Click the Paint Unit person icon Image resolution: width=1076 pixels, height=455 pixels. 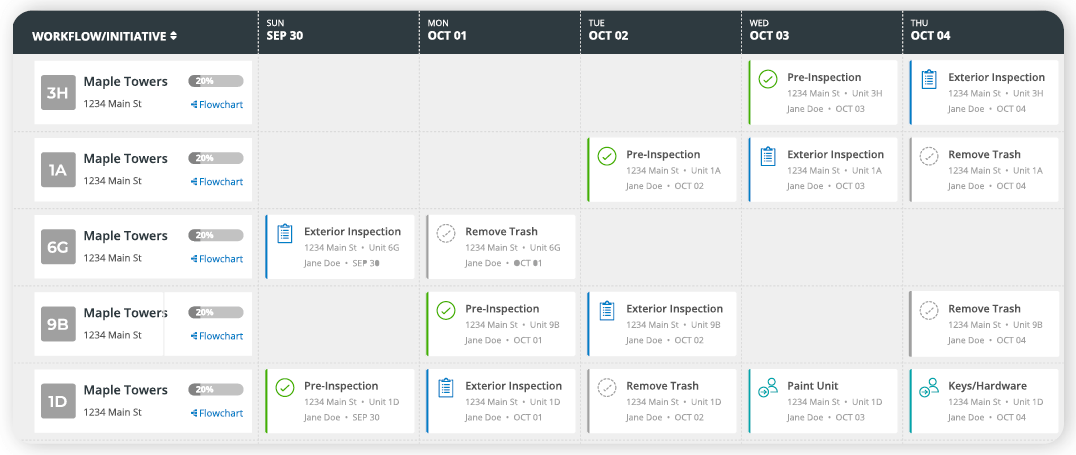pos(768,387)
